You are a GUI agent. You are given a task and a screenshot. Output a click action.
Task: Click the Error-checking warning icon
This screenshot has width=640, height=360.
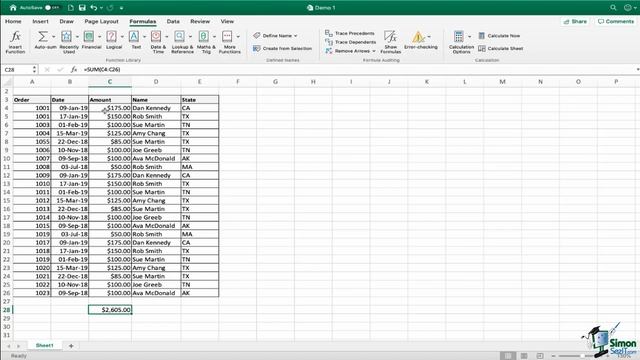418,37
